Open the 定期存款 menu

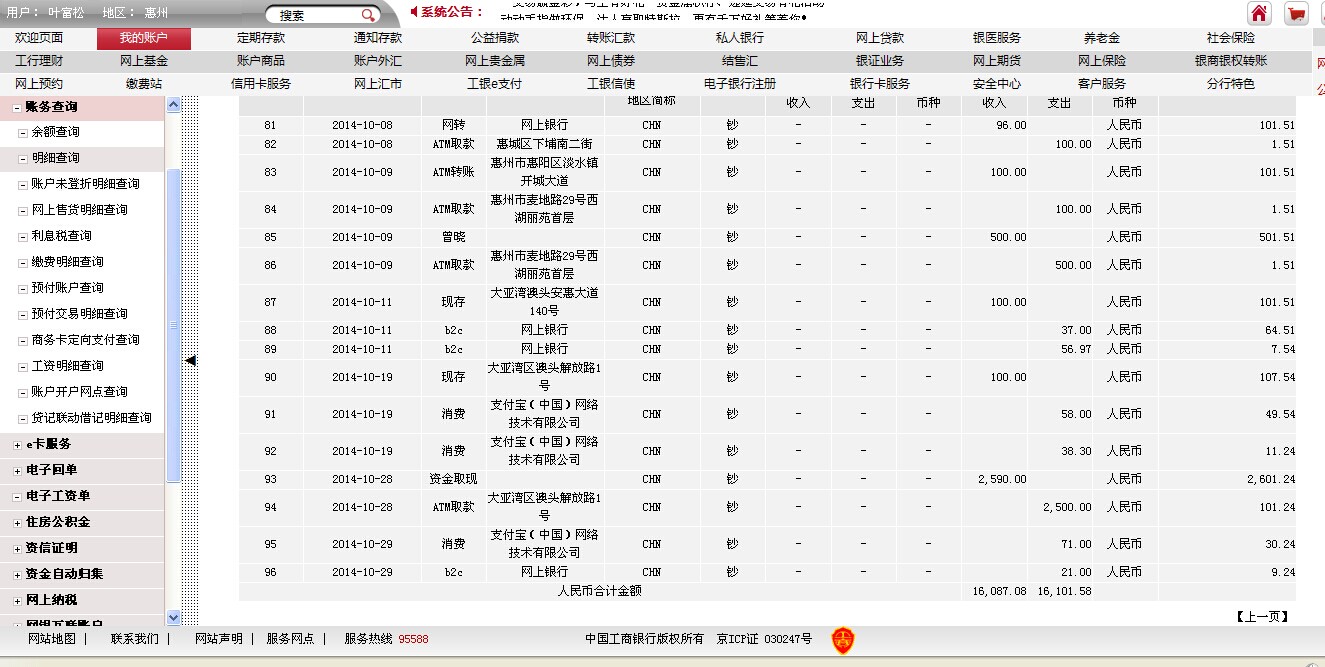[x=261, y=38]
